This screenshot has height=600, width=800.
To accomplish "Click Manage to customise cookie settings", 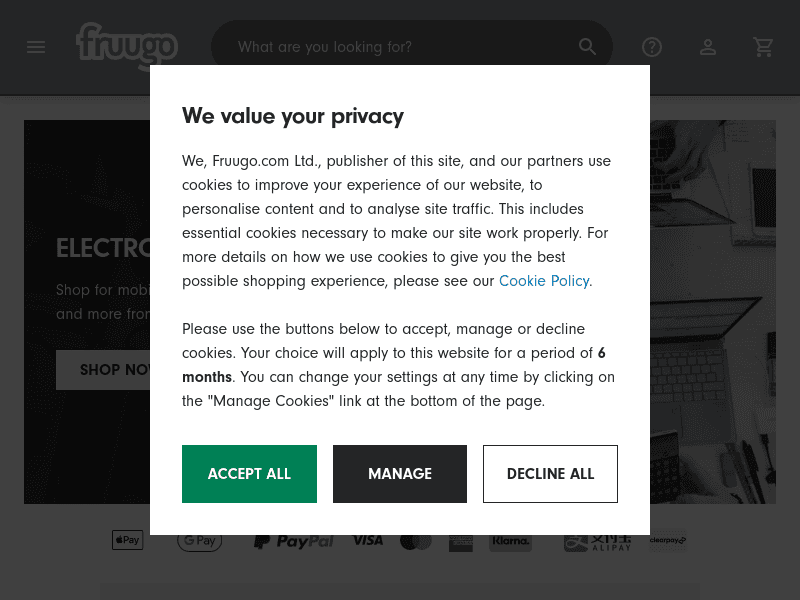I will coord(400,474).
